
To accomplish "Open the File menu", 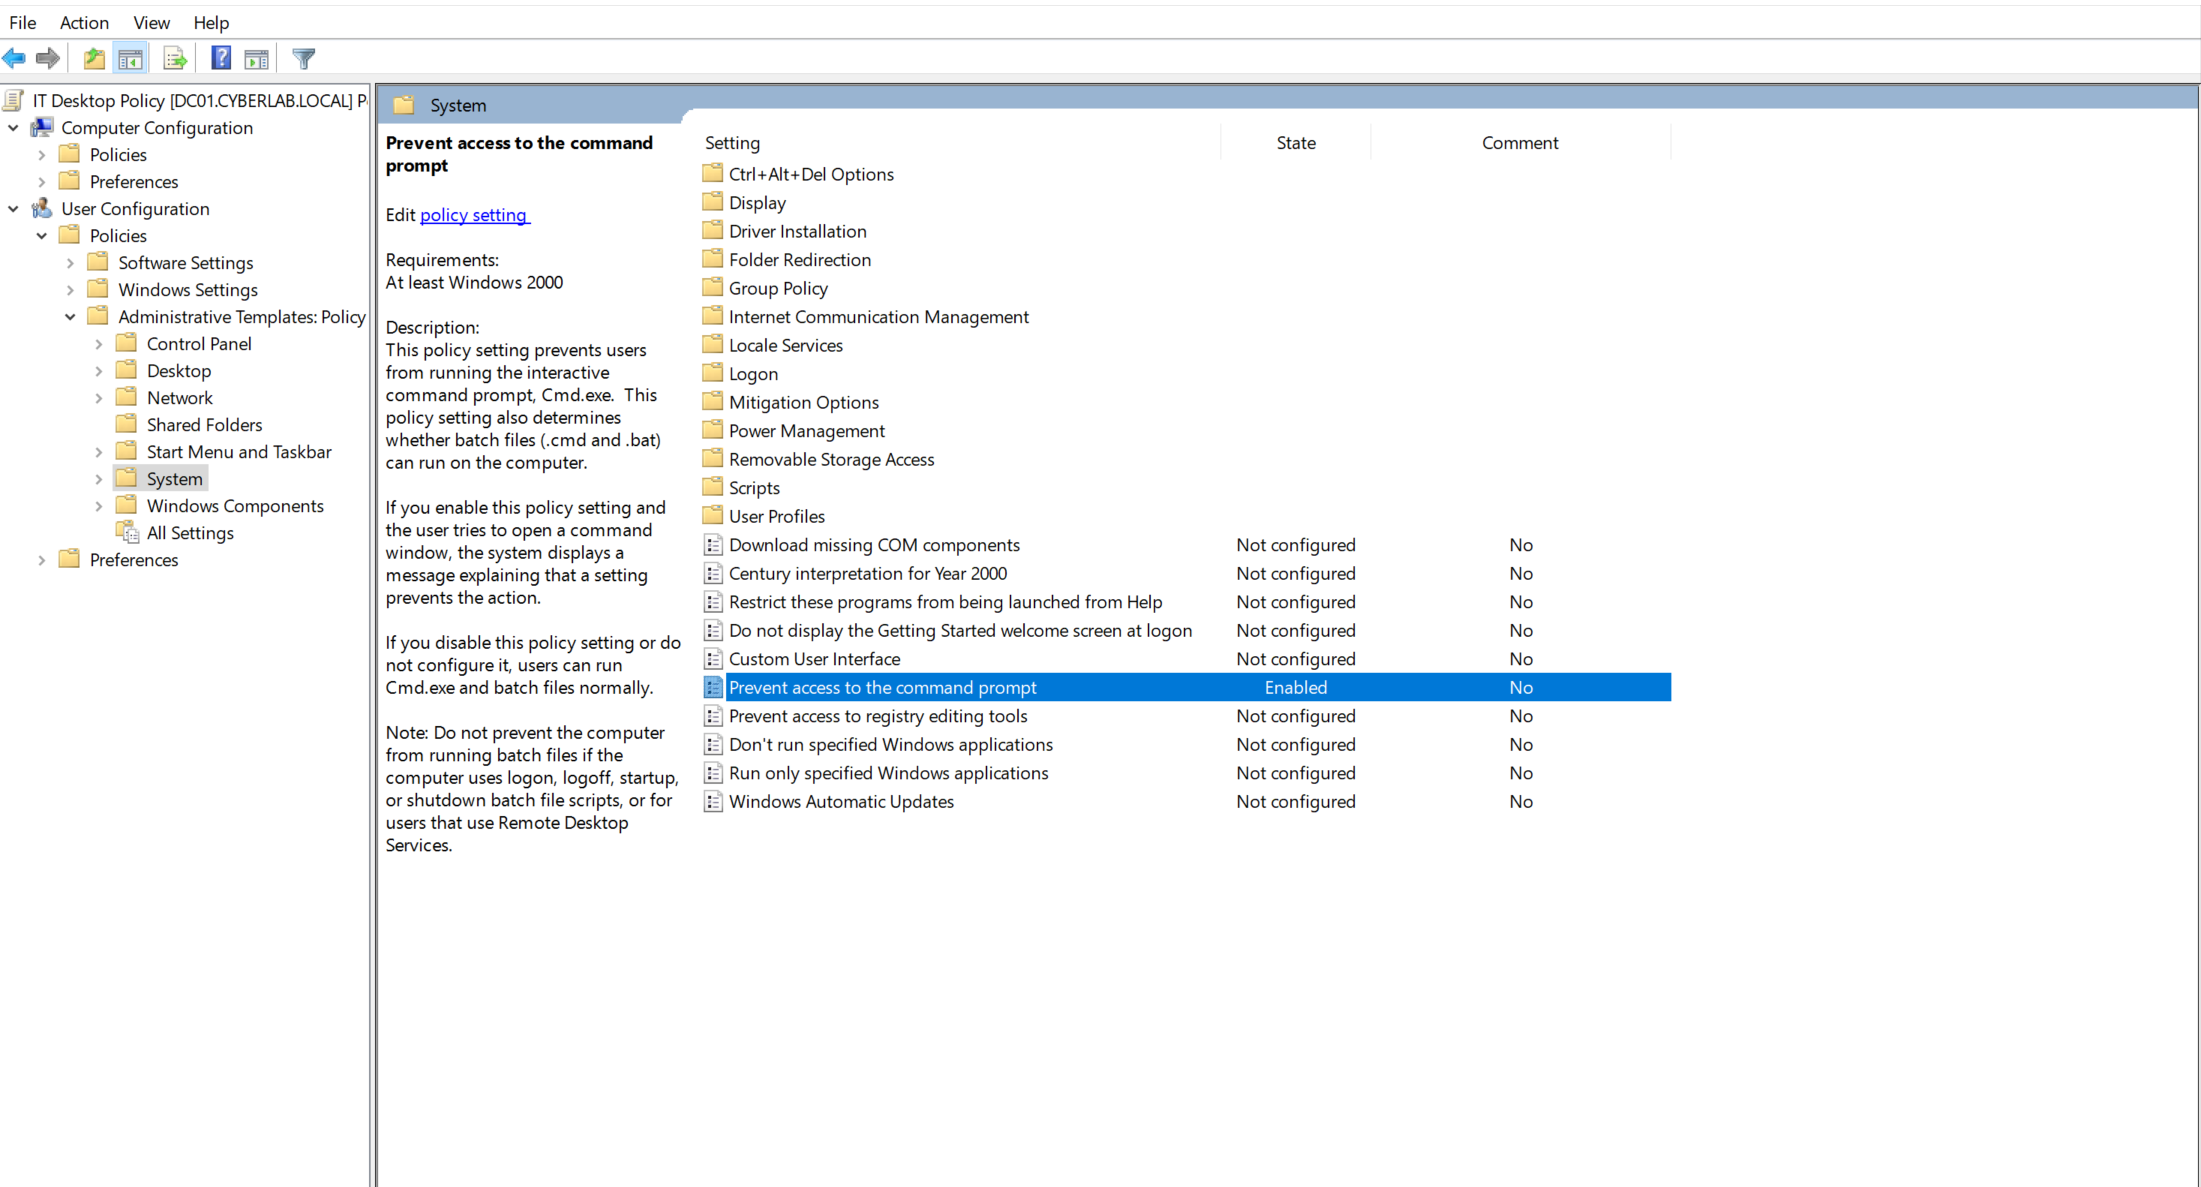I will (23, 22).
